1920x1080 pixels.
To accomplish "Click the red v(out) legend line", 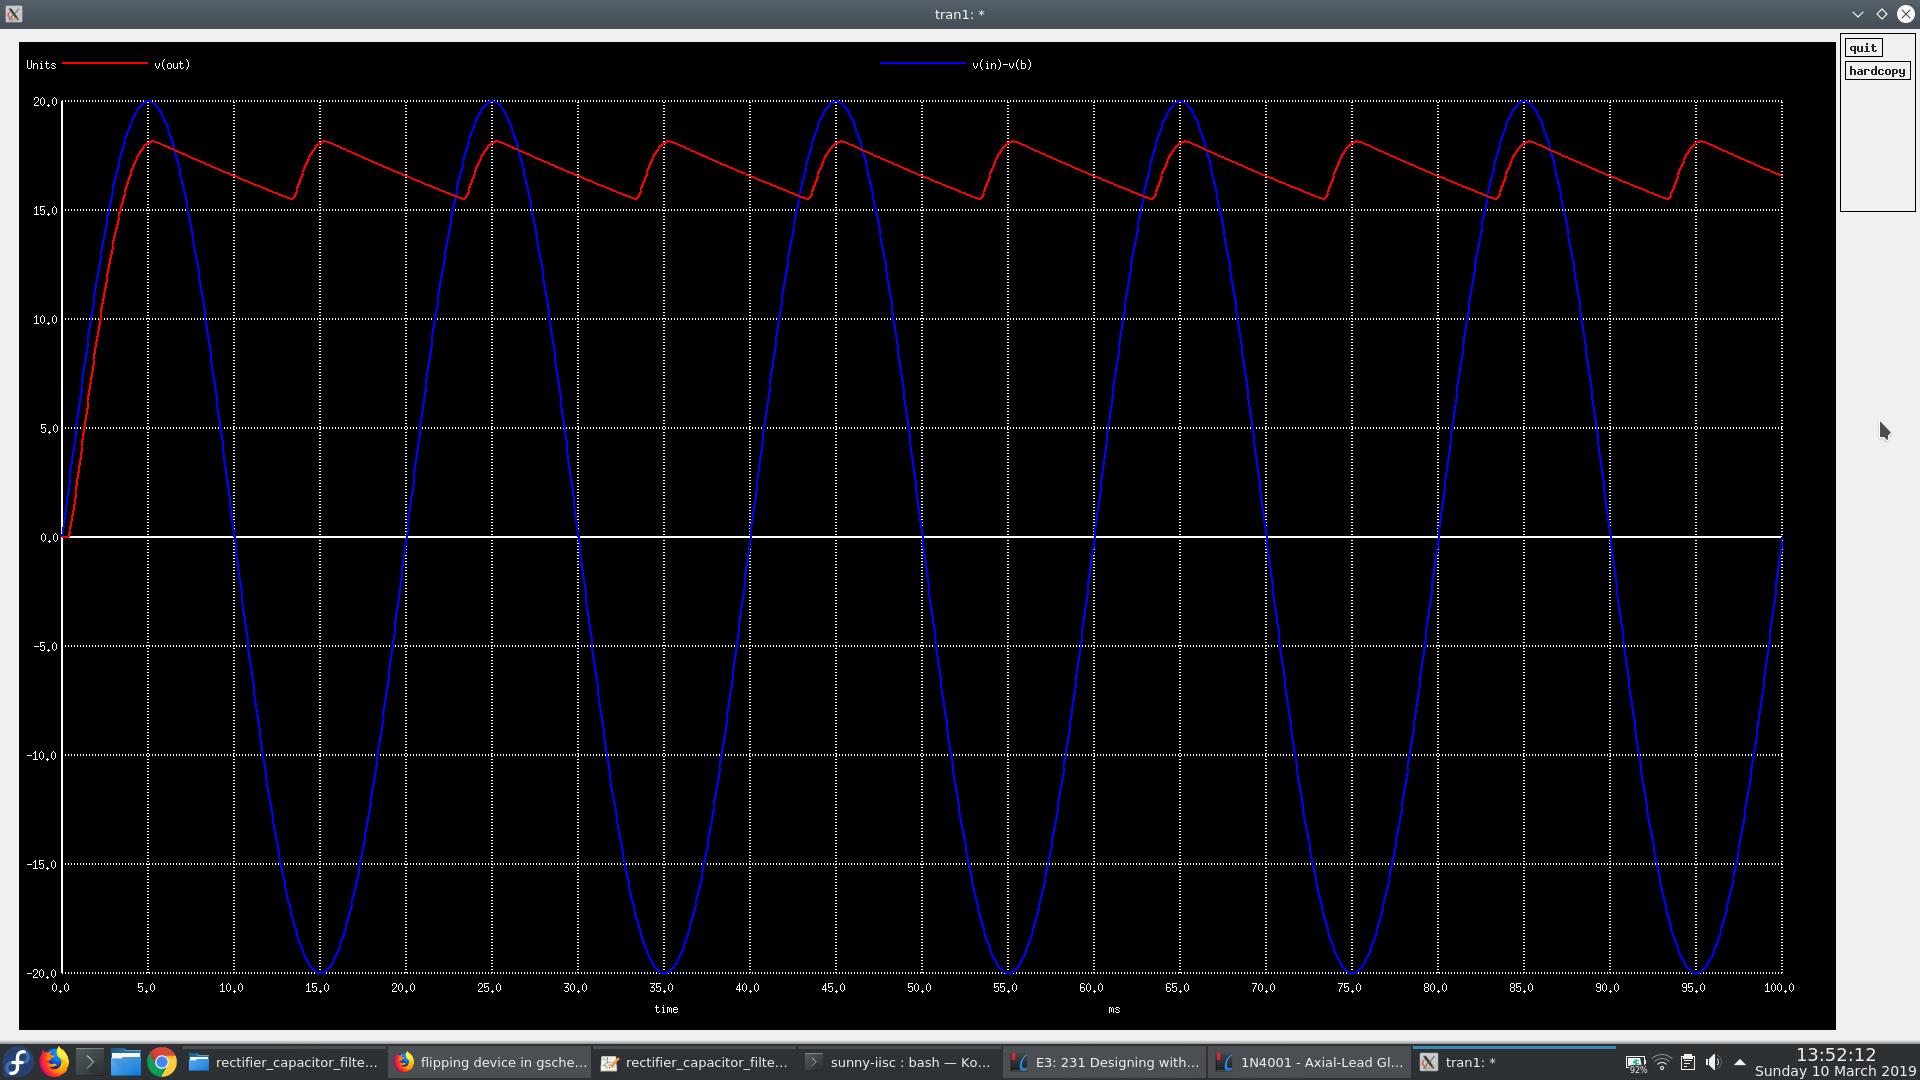I will click(105, 64).
